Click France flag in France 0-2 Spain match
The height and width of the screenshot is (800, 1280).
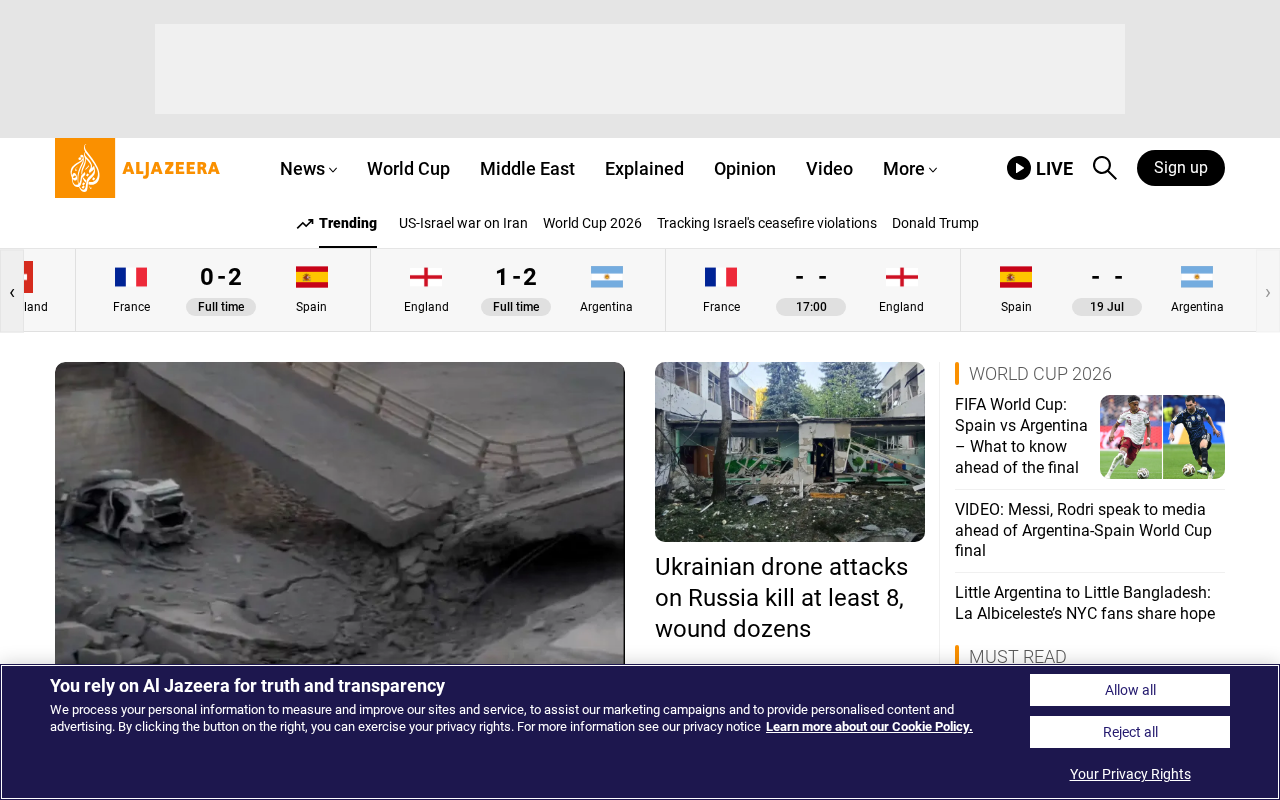[x=131, y=277]
